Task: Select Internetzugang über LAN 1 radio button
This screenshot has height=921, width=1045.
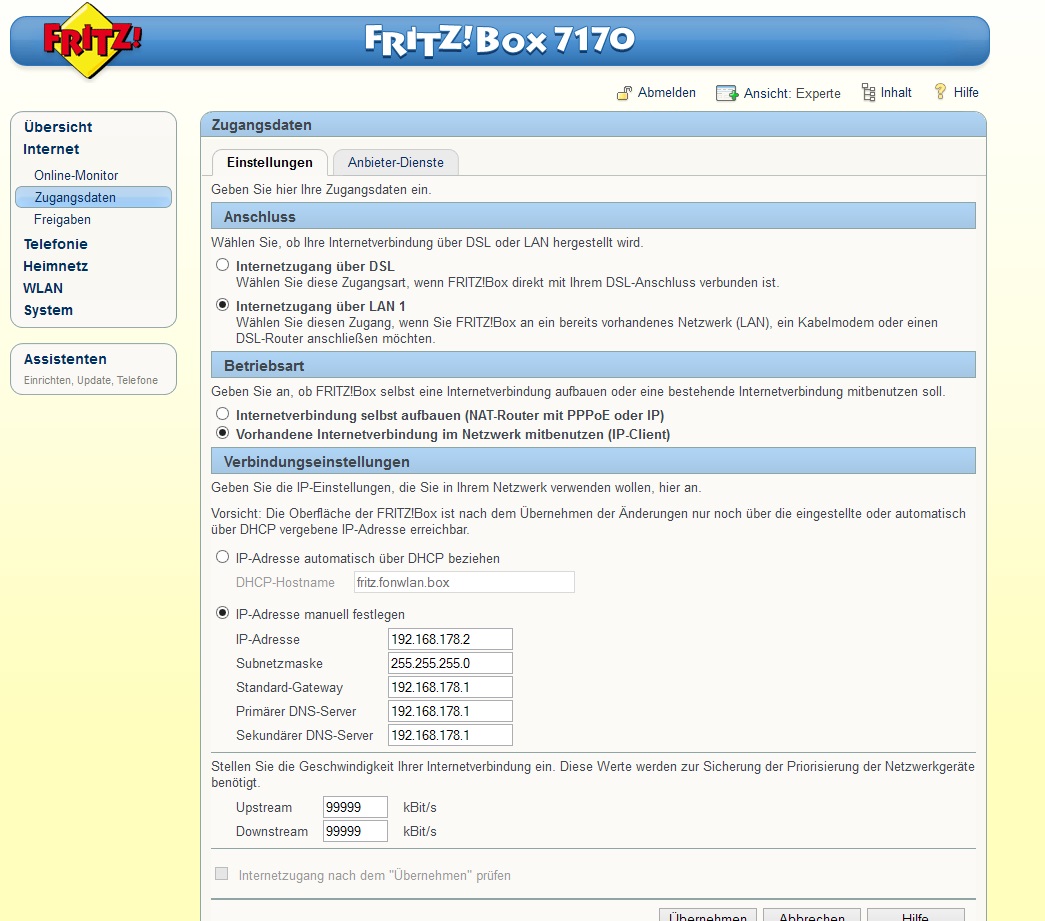Action: point(223,305)
